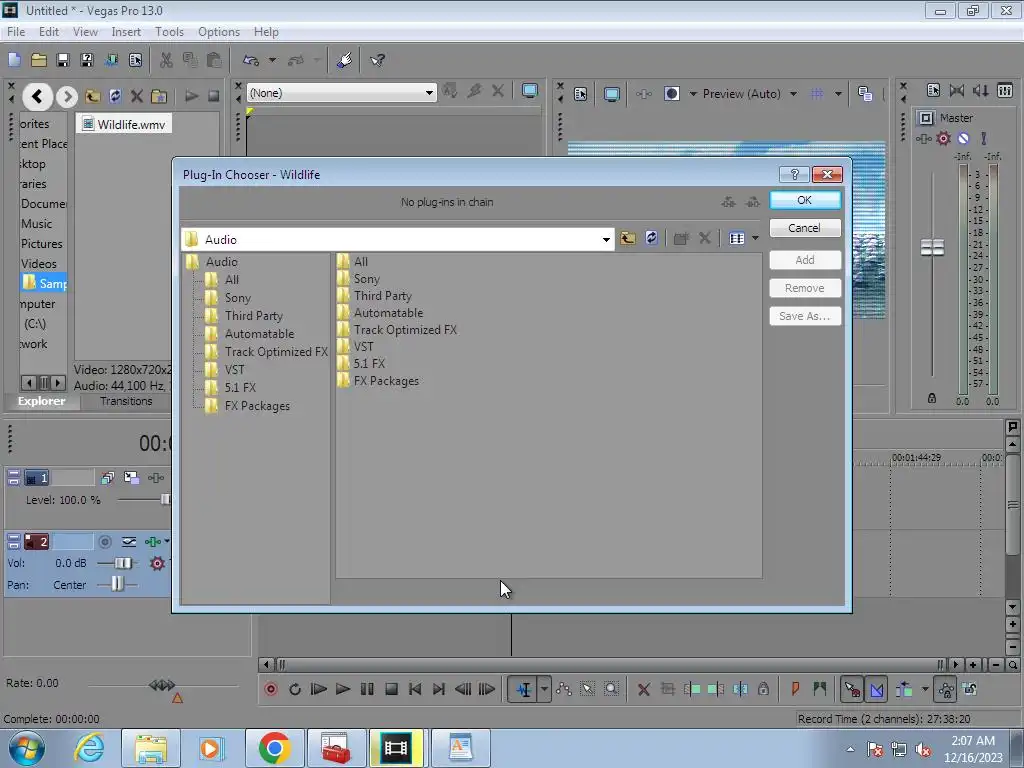This screenshot has height=768, width=1024.
Task: Open the Undo history dropdown arrow
Action: click(x=272, y=60)
